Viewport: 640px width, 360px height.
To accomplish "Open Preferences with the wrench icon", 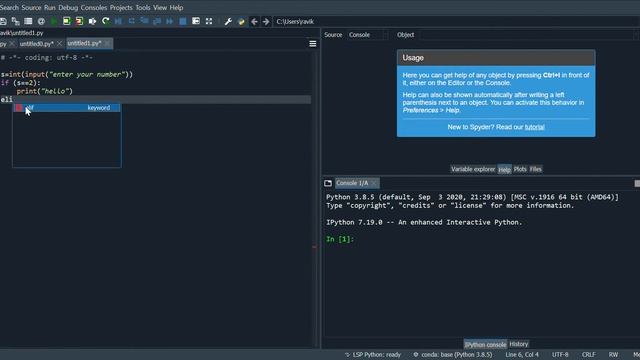I will pyautogui.click(x=228, y=21).
